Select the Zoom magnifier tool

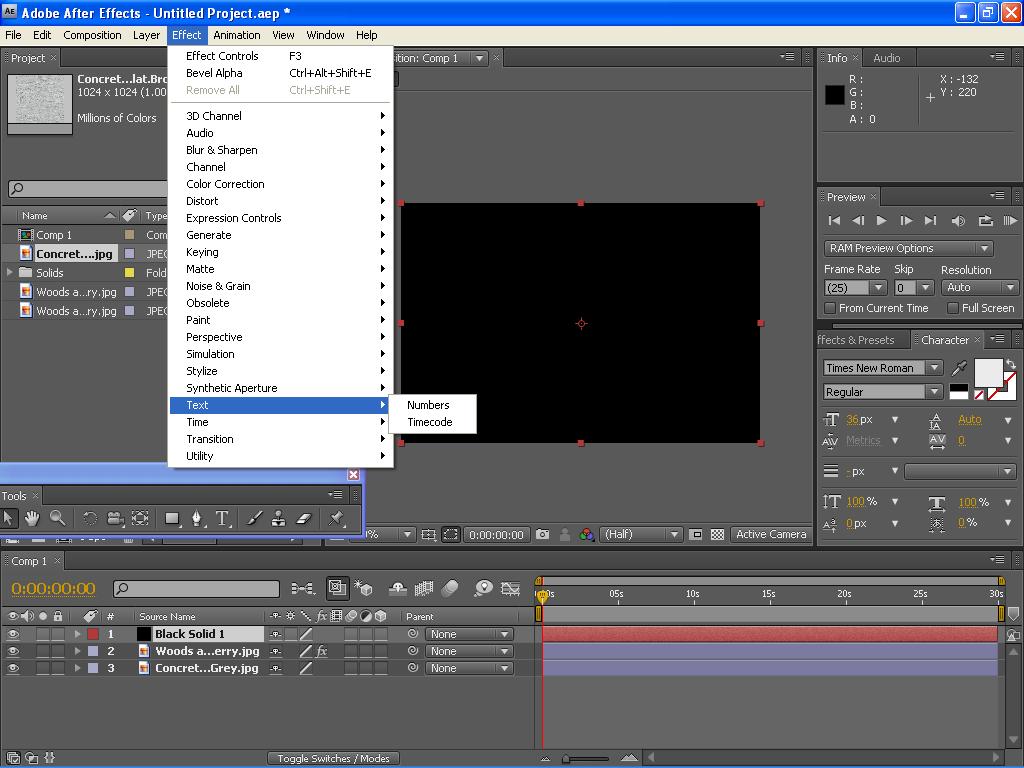tap(57, 519)
